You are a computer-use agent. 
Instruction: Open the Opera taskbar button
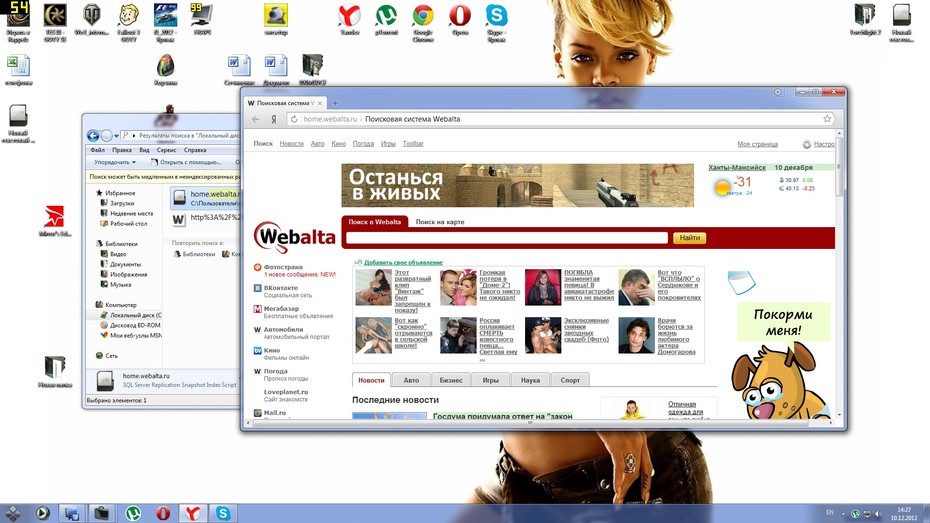tap(163, 513)
